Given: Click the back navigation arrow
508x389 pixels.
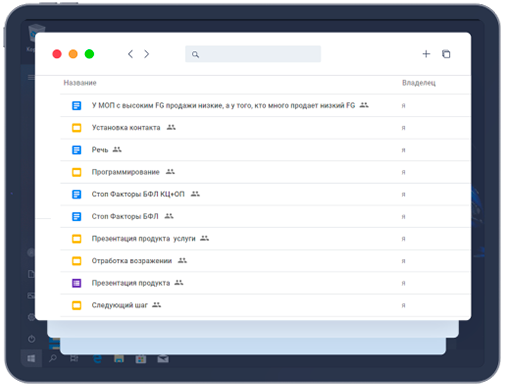Looking at the screenshot, I should pyautogui.click(x=130, y=54).
